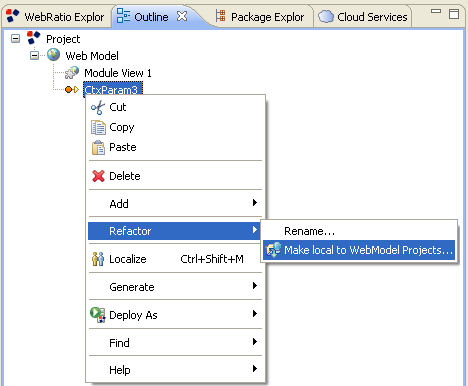Choose Copy from the context menu

(x=175, y=127)
